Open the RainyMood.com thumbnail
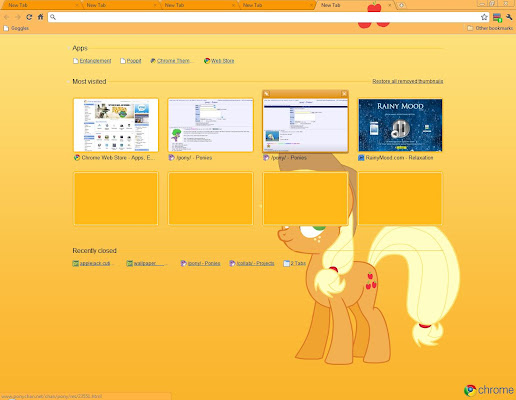The height and width of the screenshot is (400, 516). [x=400, y=125]
